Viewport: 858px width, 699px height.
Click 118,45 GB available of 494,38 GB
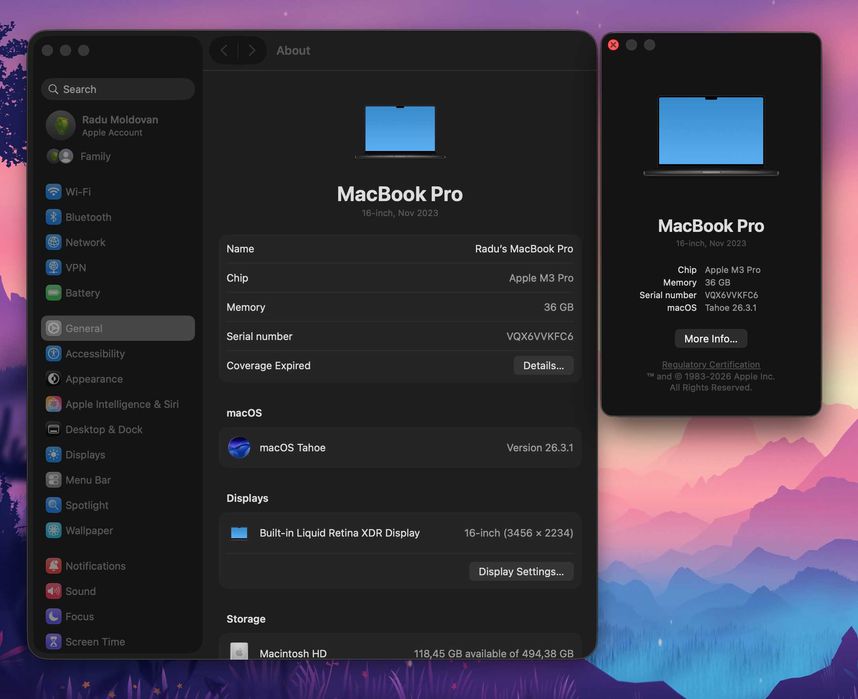point(494,653)
